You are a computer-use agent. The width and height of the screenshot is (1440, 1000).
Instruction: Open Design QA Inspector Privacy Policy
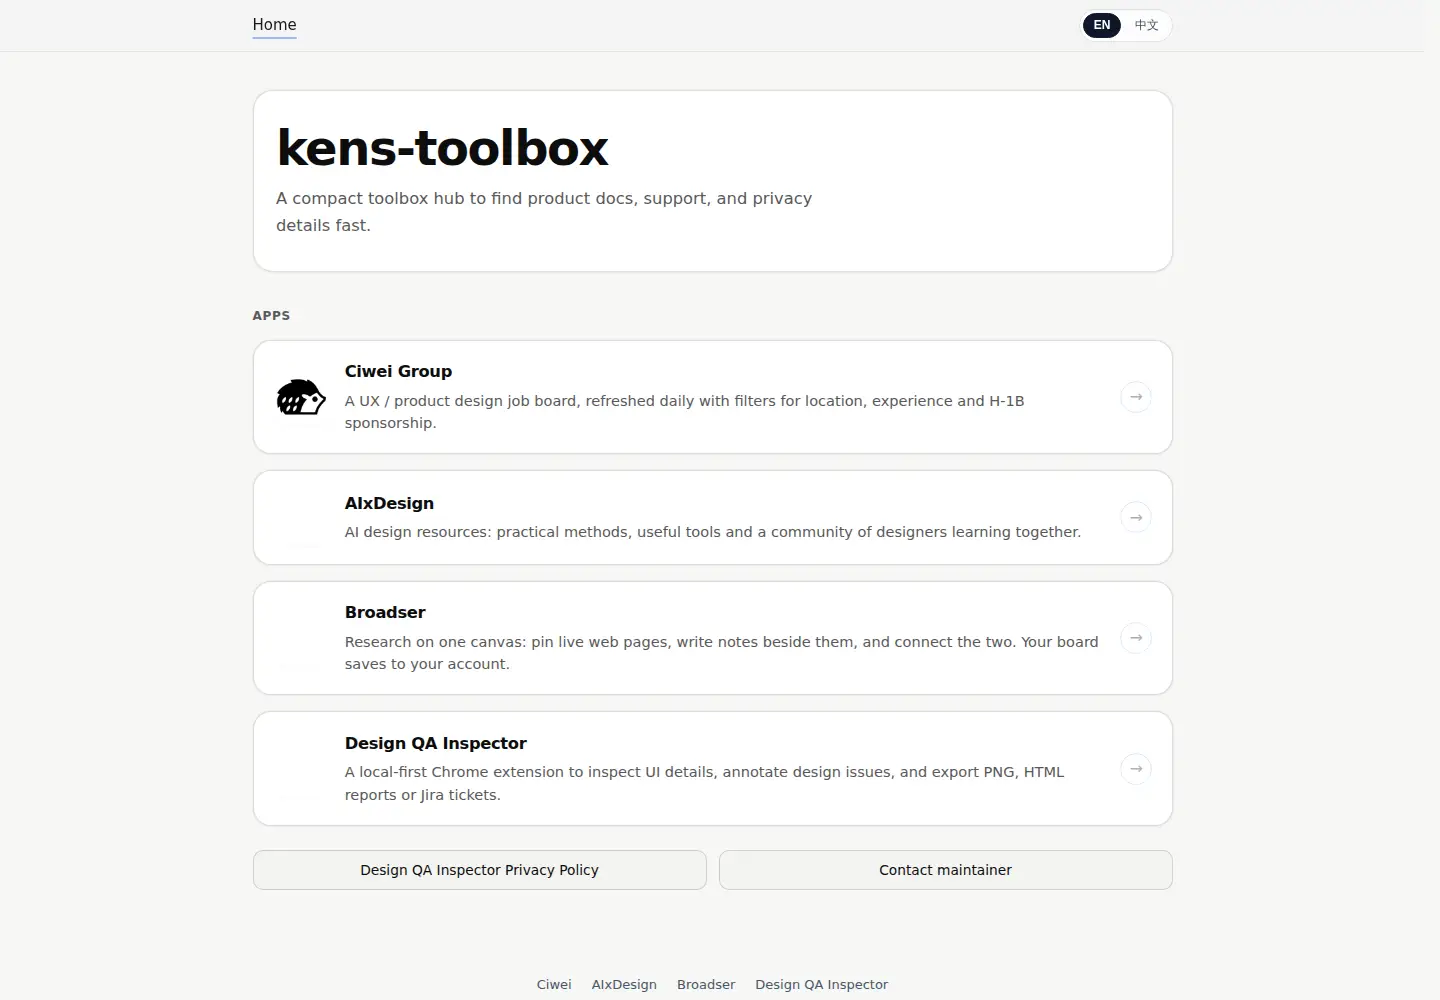480,870
